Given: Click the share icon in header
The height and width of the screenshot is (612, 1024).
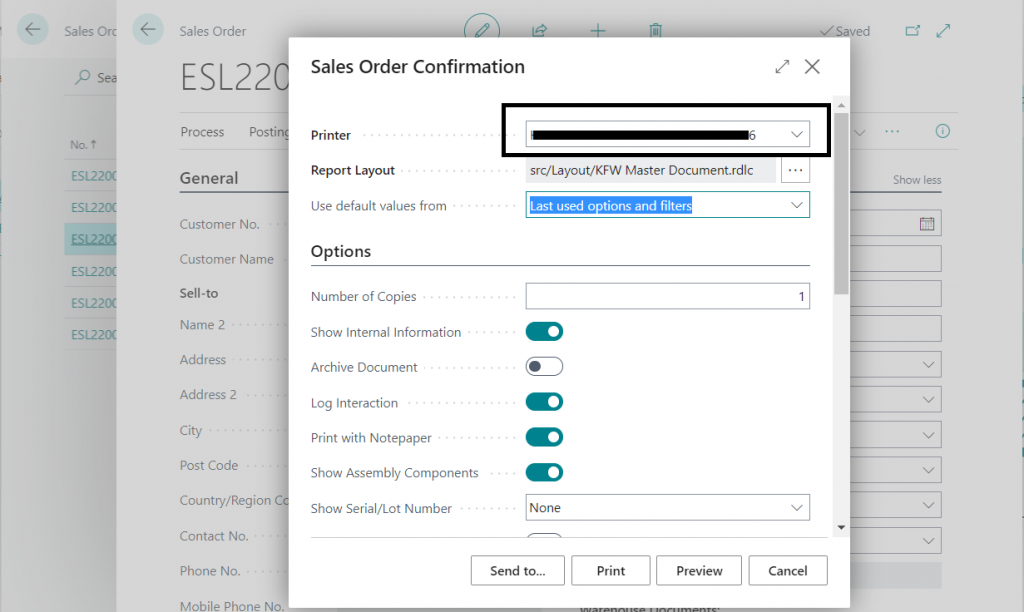Looking at the screenshot, I should coord(540,30).
